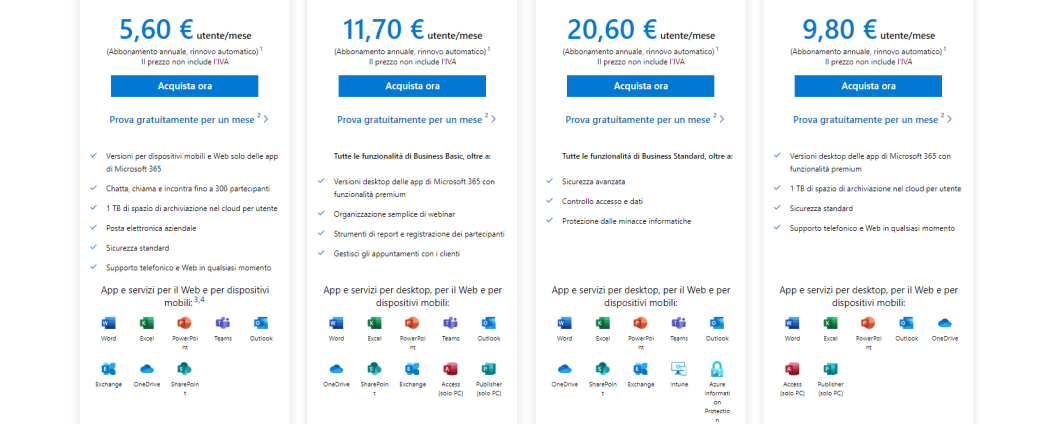Click the PowerPoint icon in the 20,60 € plan

click(x=641, y=323)
